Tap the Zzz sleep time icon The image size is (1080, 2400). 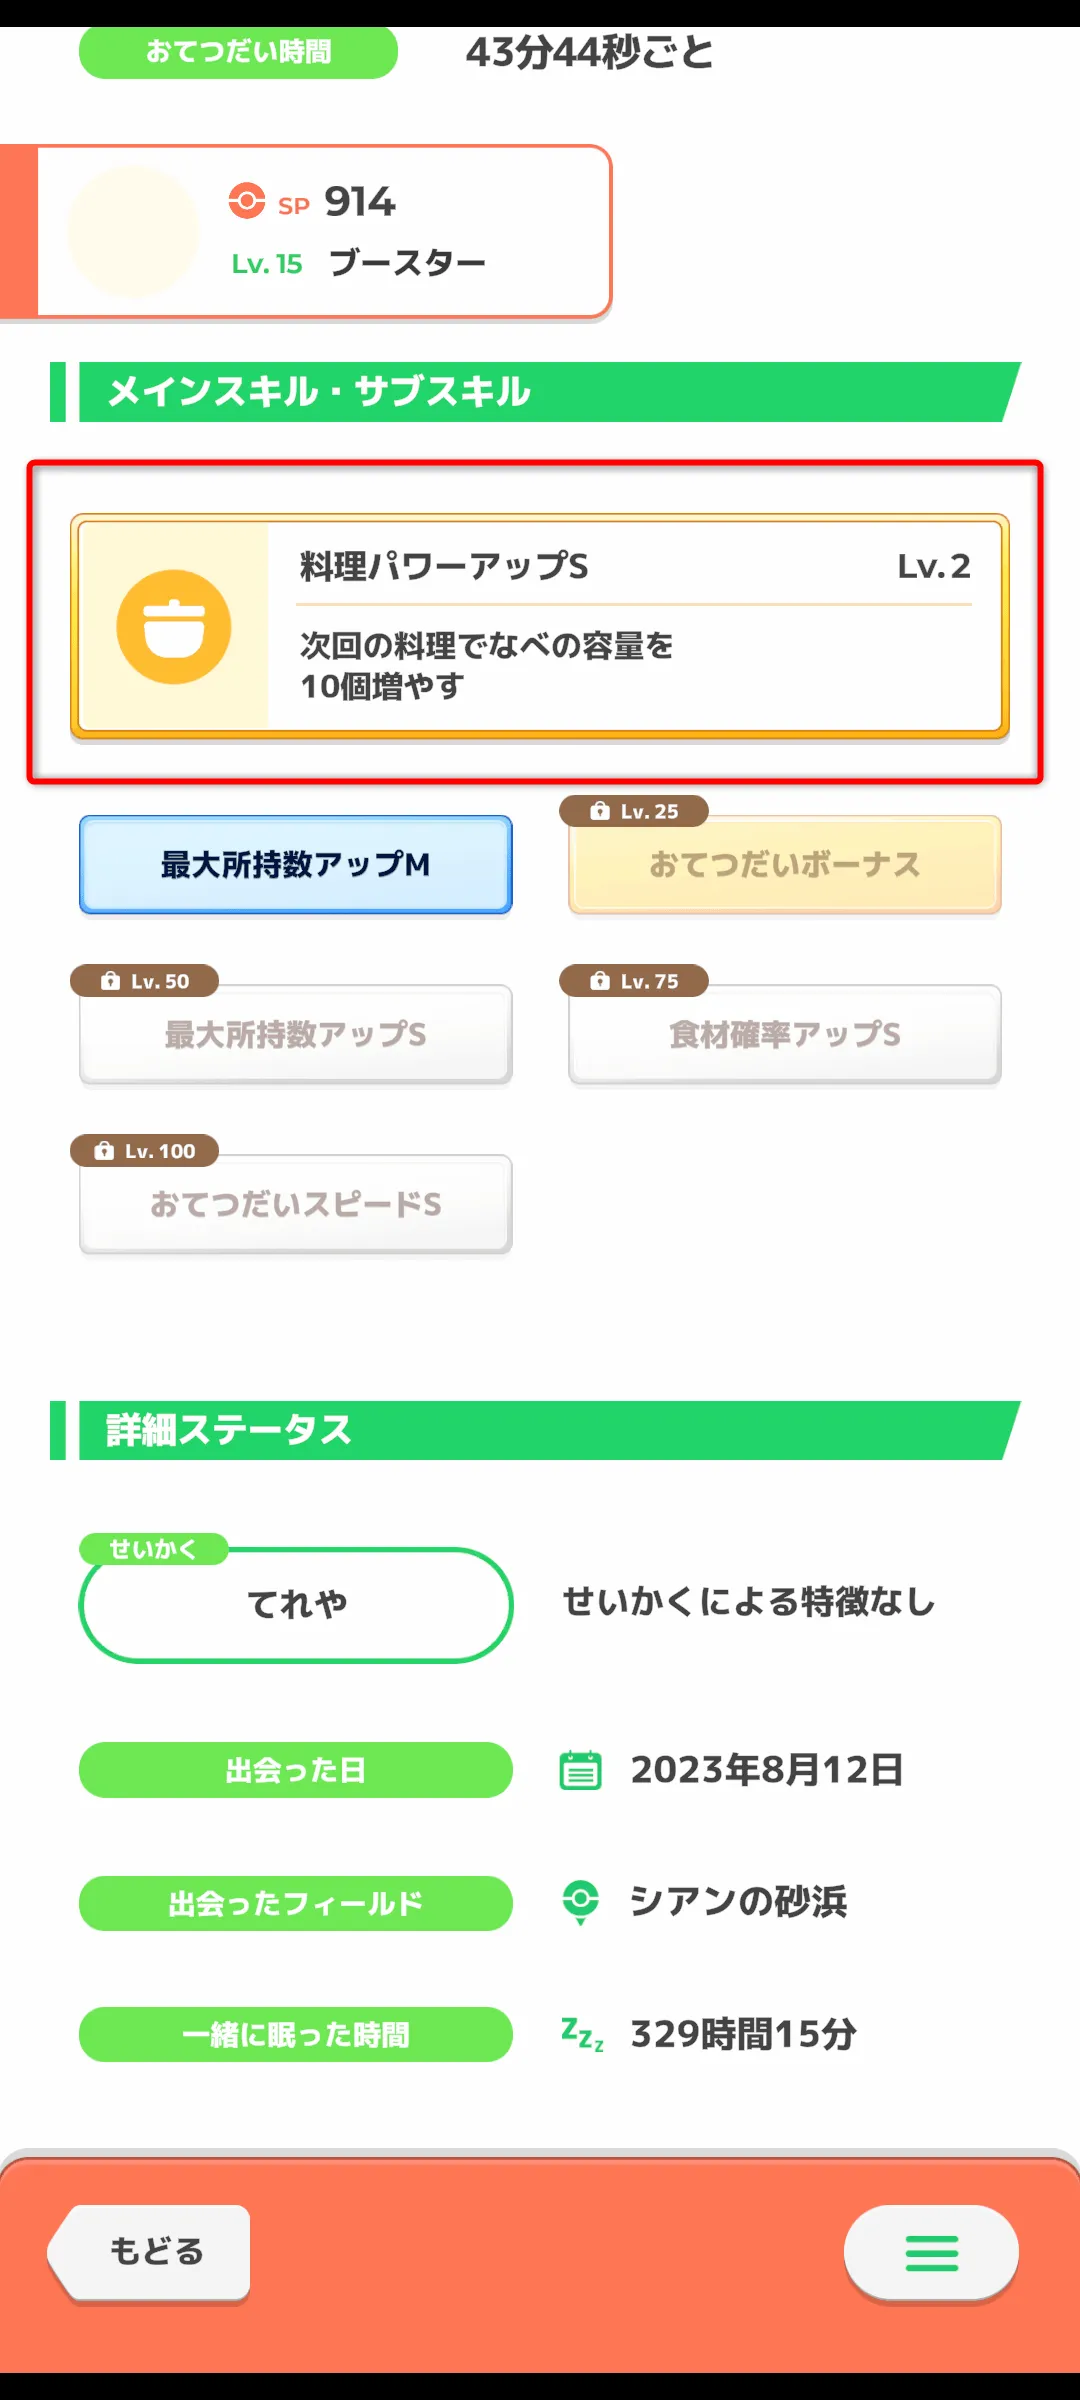582,2034
